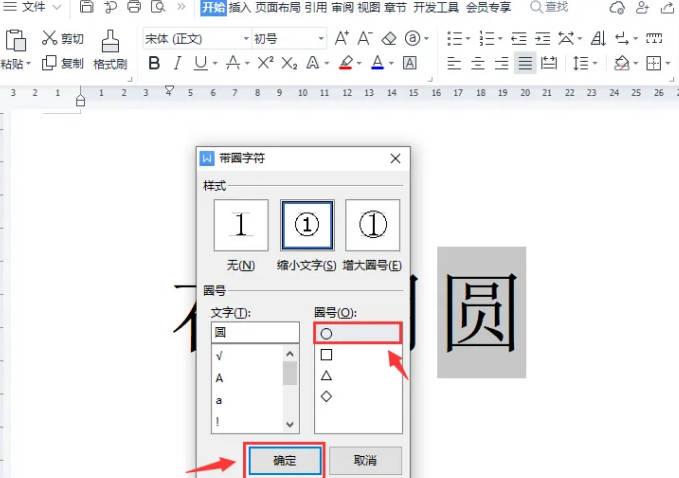The height and width of the screenshot is (478, 679).
Task: Align text right
Action: (501, 63)
